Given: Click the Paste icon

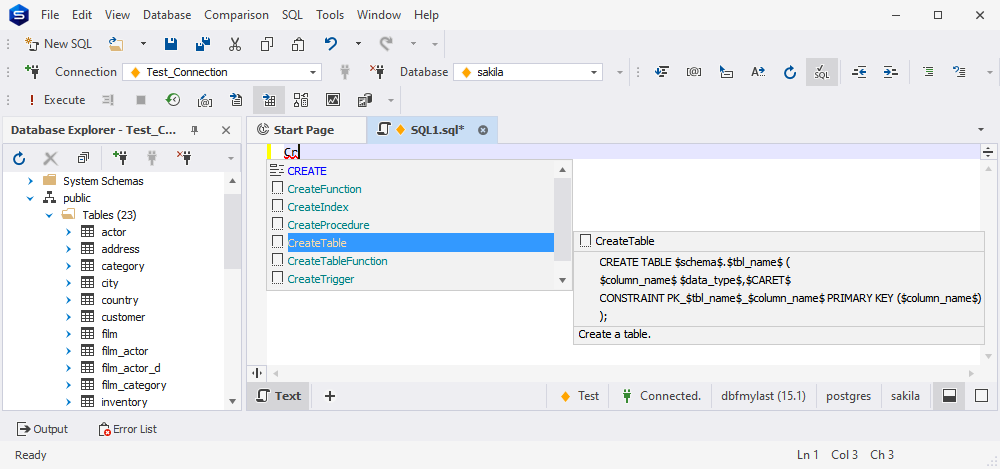Looking at the screenshot, I should [x=298, y=44].
